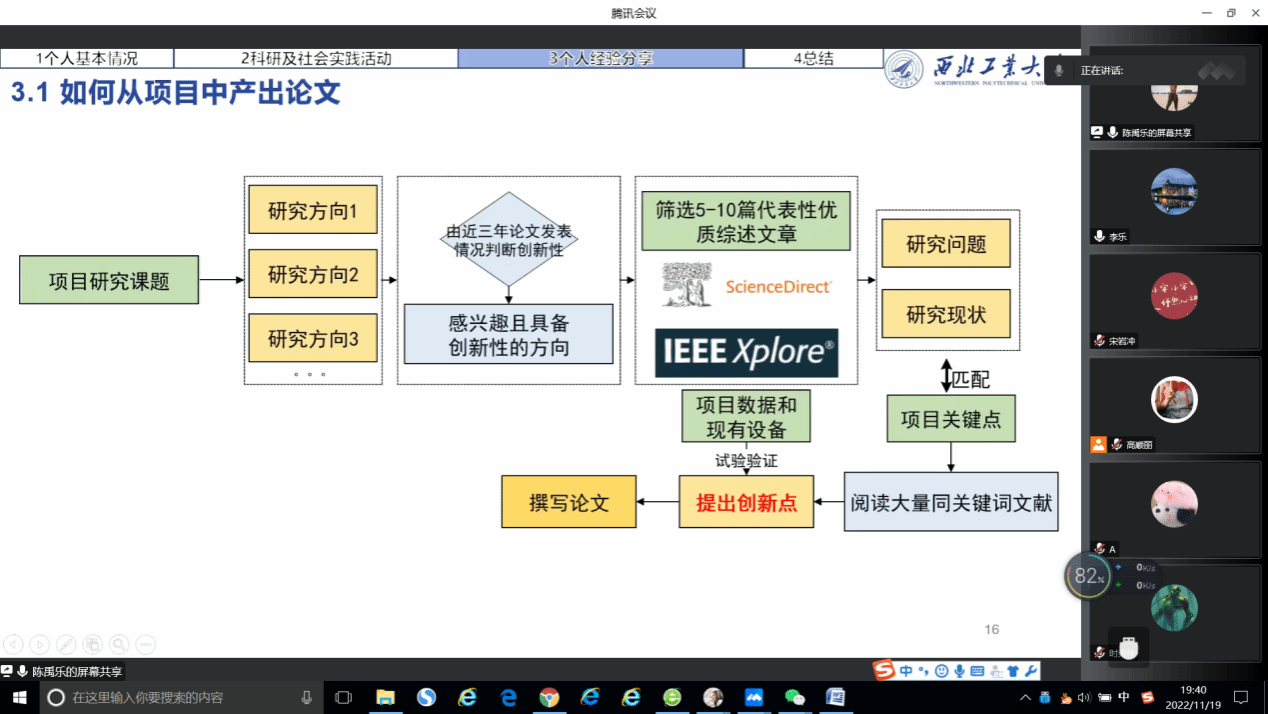This screenshot has width=1268, height=714.
Task: Open File Explorer from the taskbar
Action: tap(385, 697)
